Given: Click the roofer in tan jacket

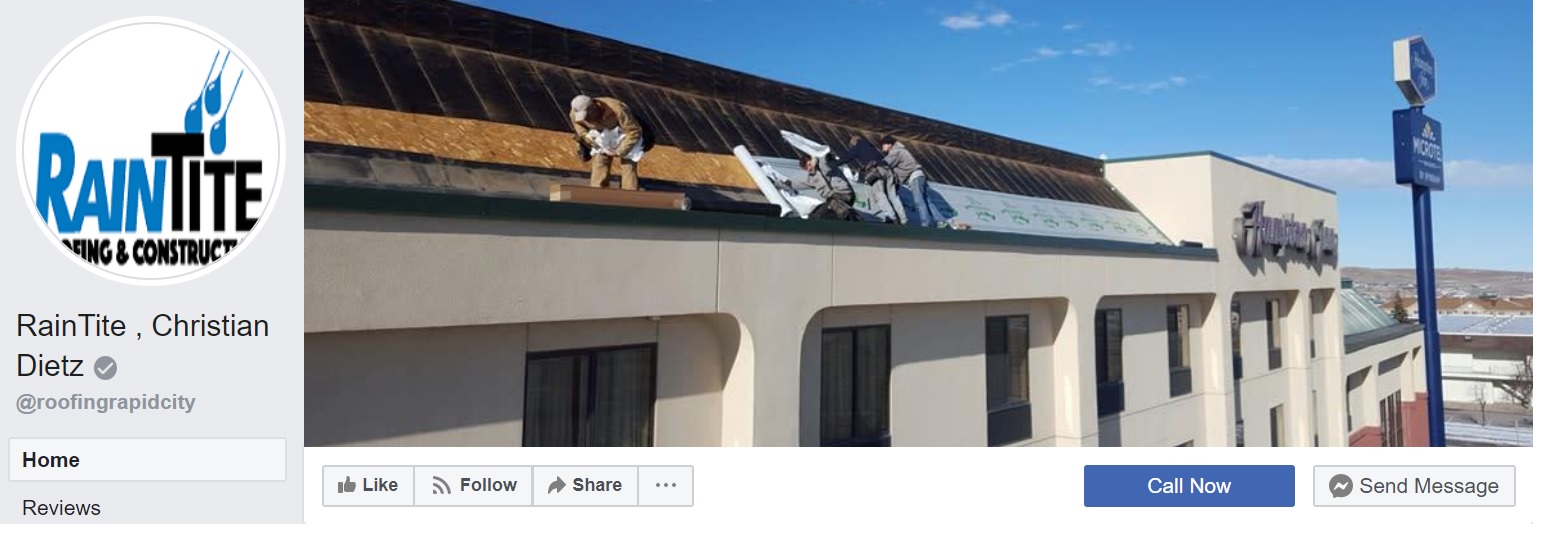Looking at the screenshot, I should point(609,141).
